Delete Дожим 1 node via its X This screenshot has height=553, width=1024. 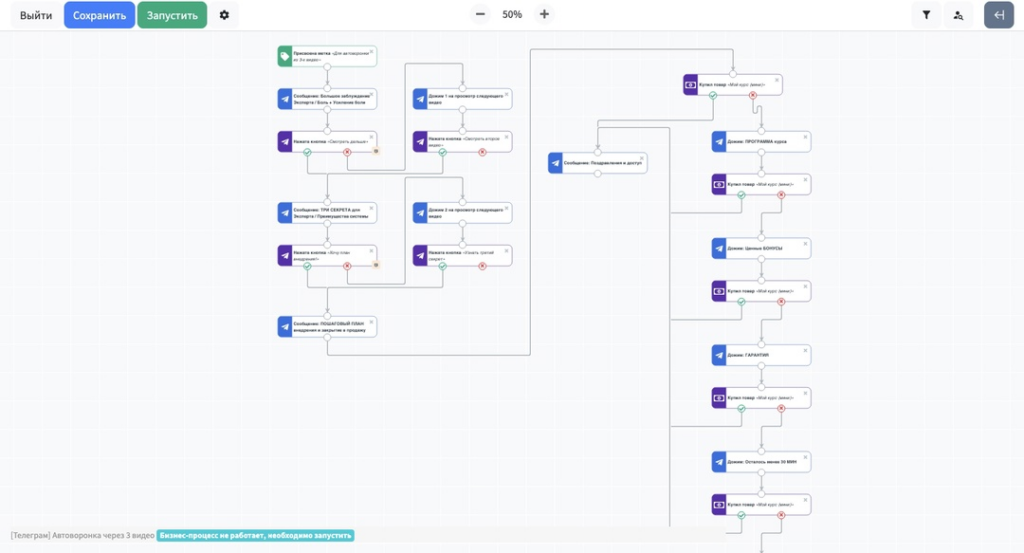507,95
